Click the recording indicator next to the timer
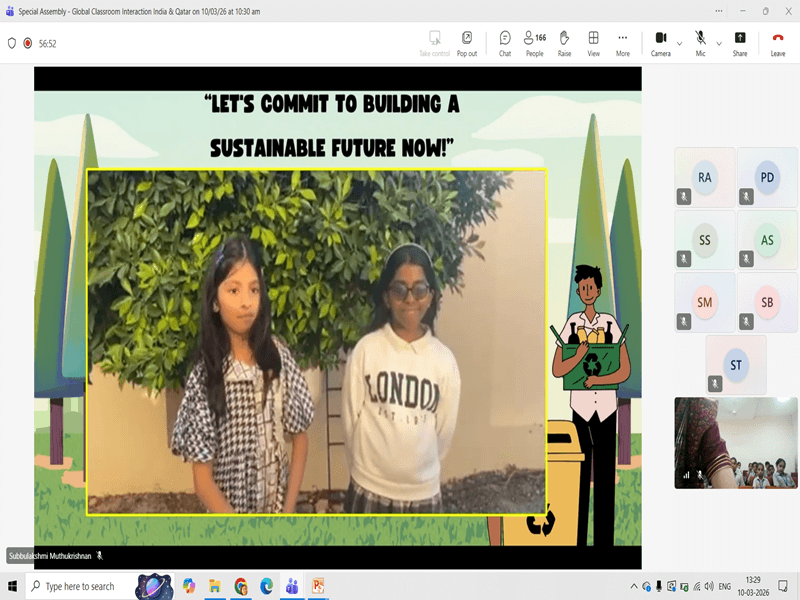 (28, 44)
